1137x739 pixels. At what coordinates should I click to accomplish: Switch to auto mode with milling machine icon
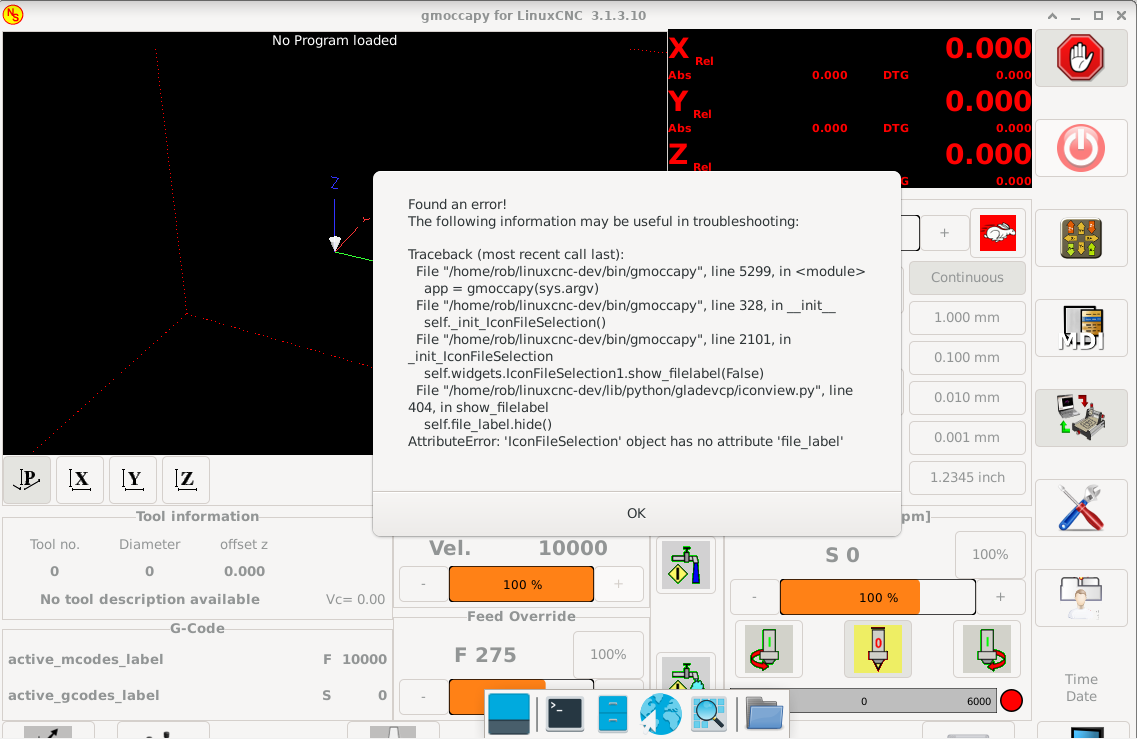point(1080,418)
